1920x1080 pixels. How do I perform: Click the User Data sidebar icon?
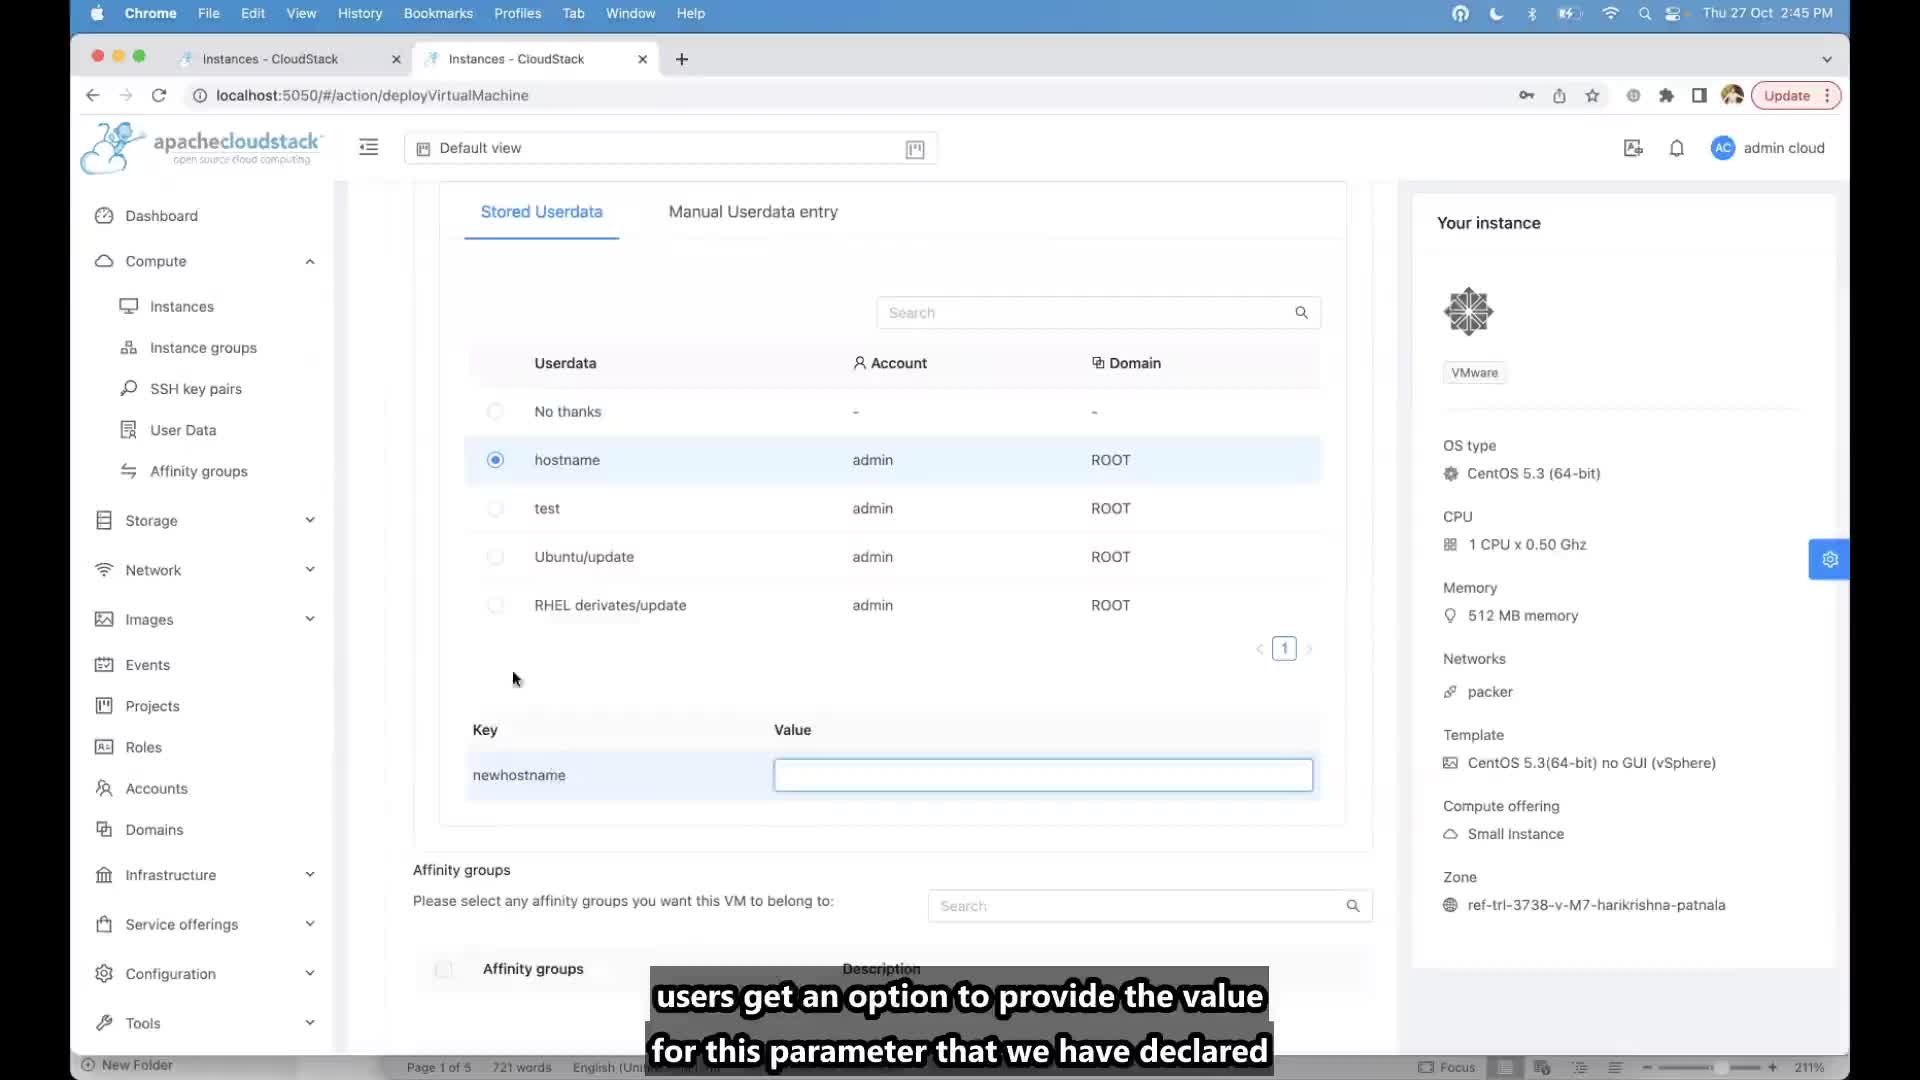click(128, 430)
